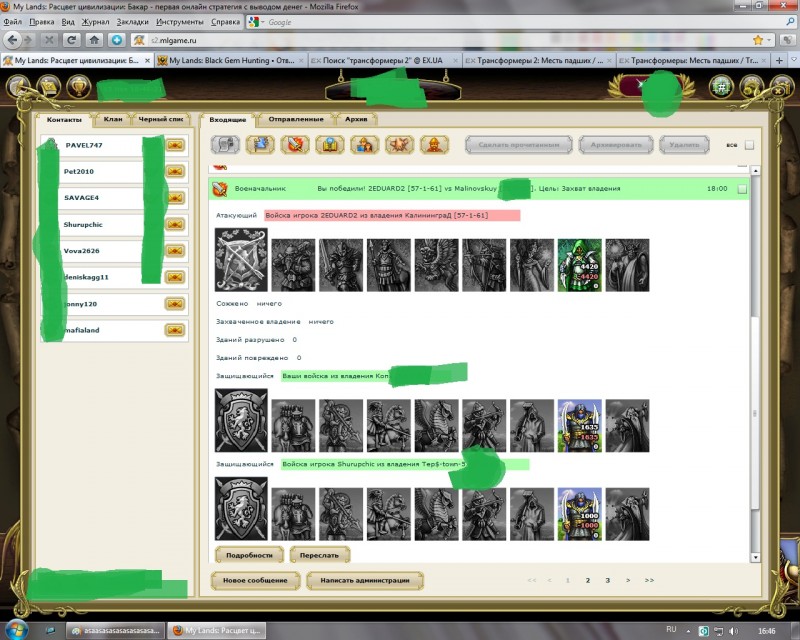This screenshot has height=640, width=800.
Task: Click the Подробности button under battle report
Action: point(248,554)
